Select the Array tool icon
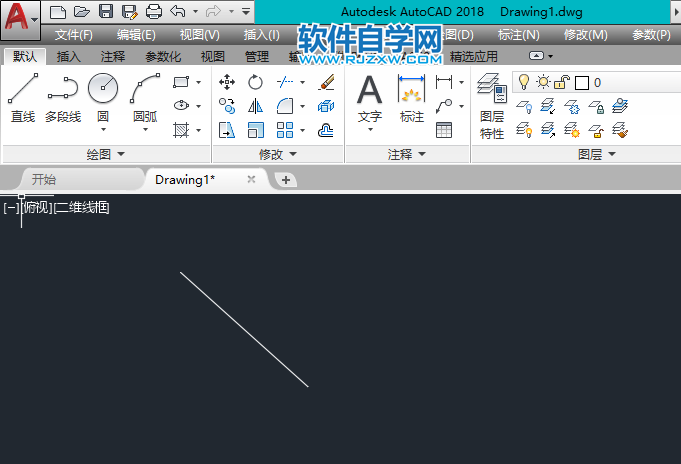681x464 pixels. point(285,130)
